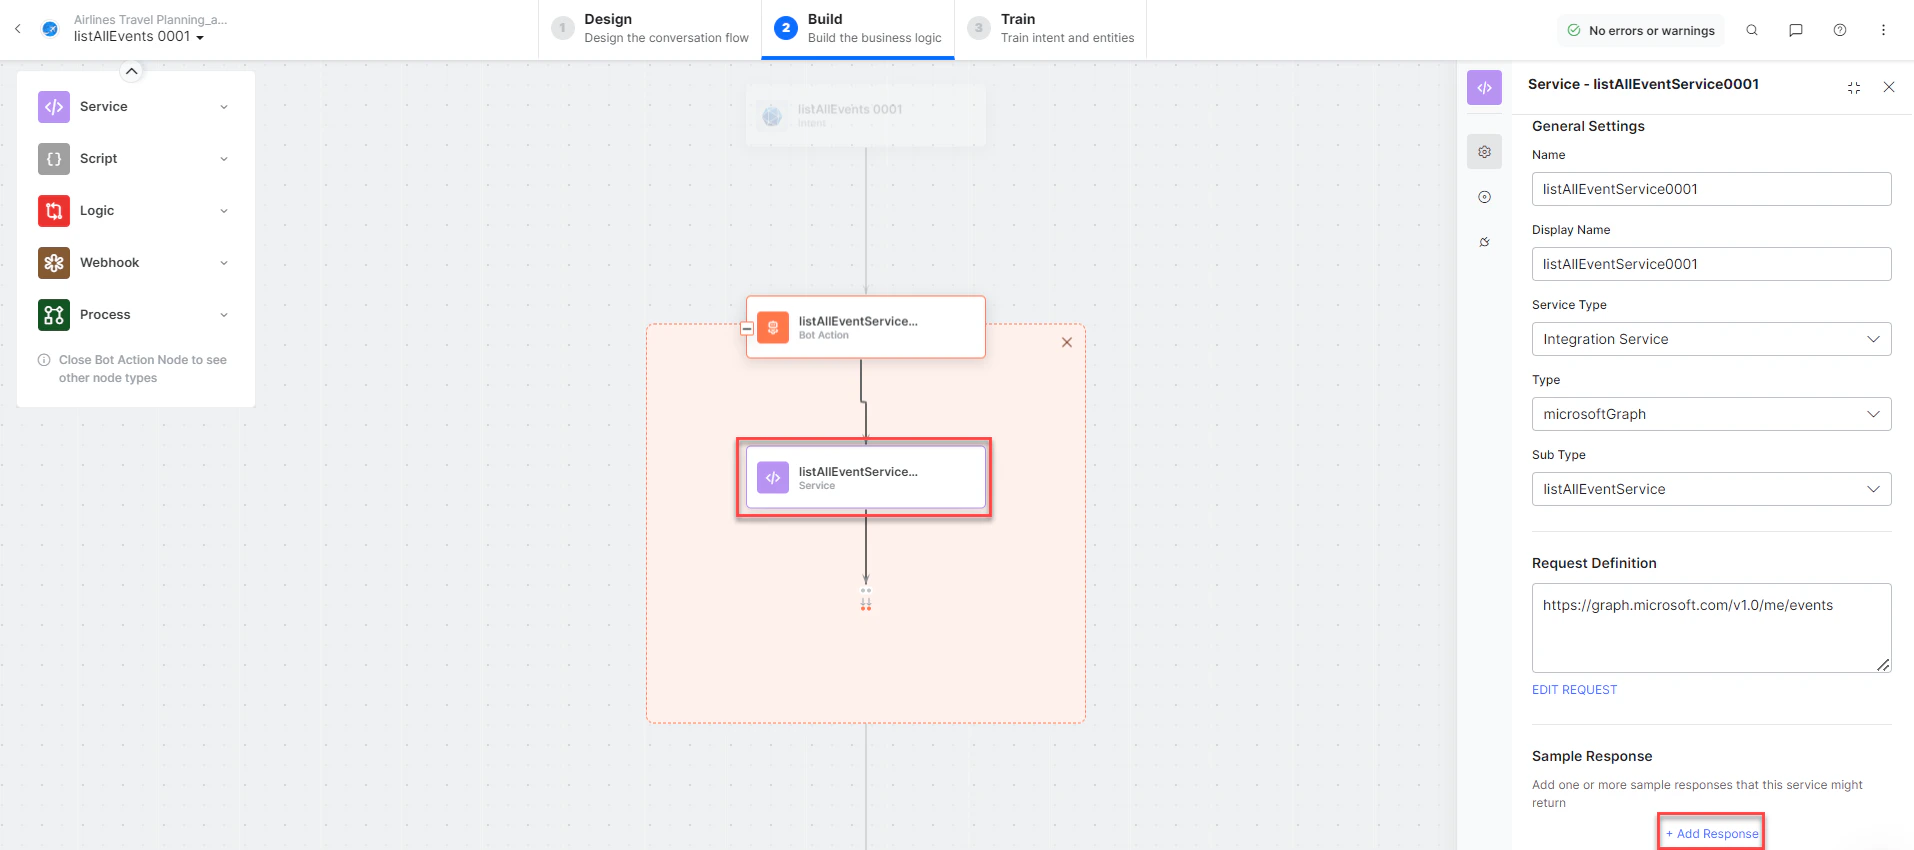Select the Webhook node icon
Screen dimensions: 1914x850
click(54, 263)
